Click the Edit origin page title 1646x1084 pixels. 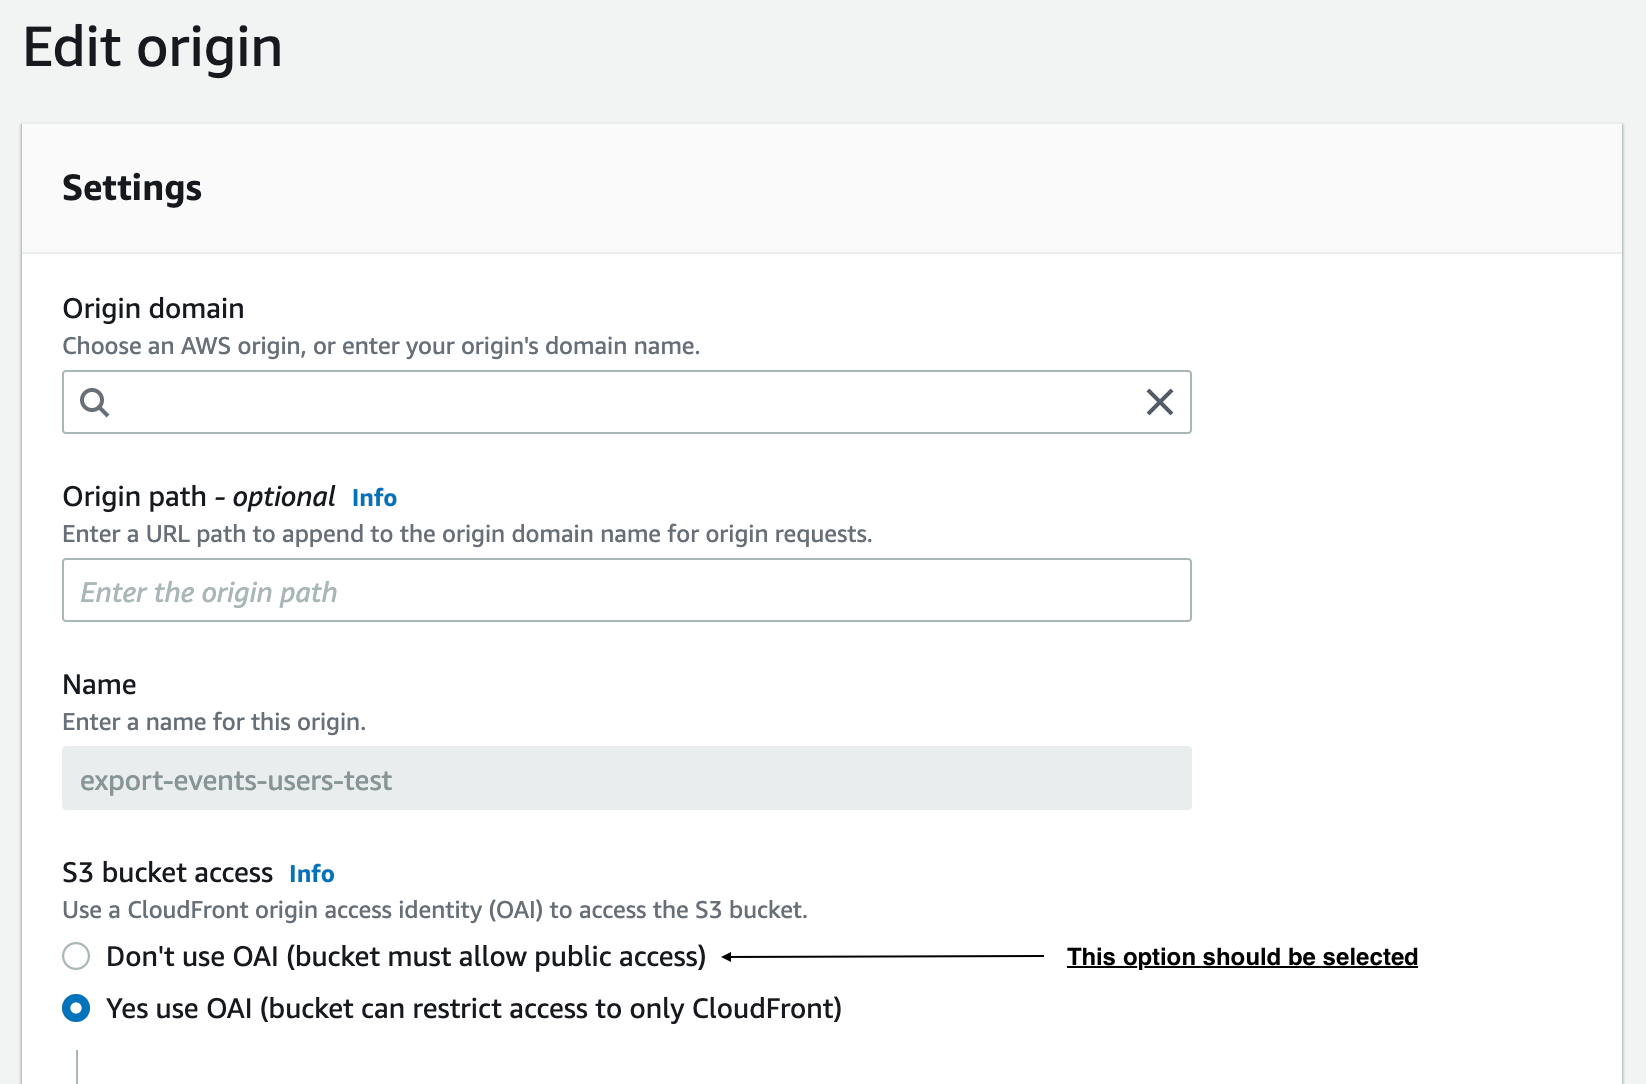click(x=153, y=46)
